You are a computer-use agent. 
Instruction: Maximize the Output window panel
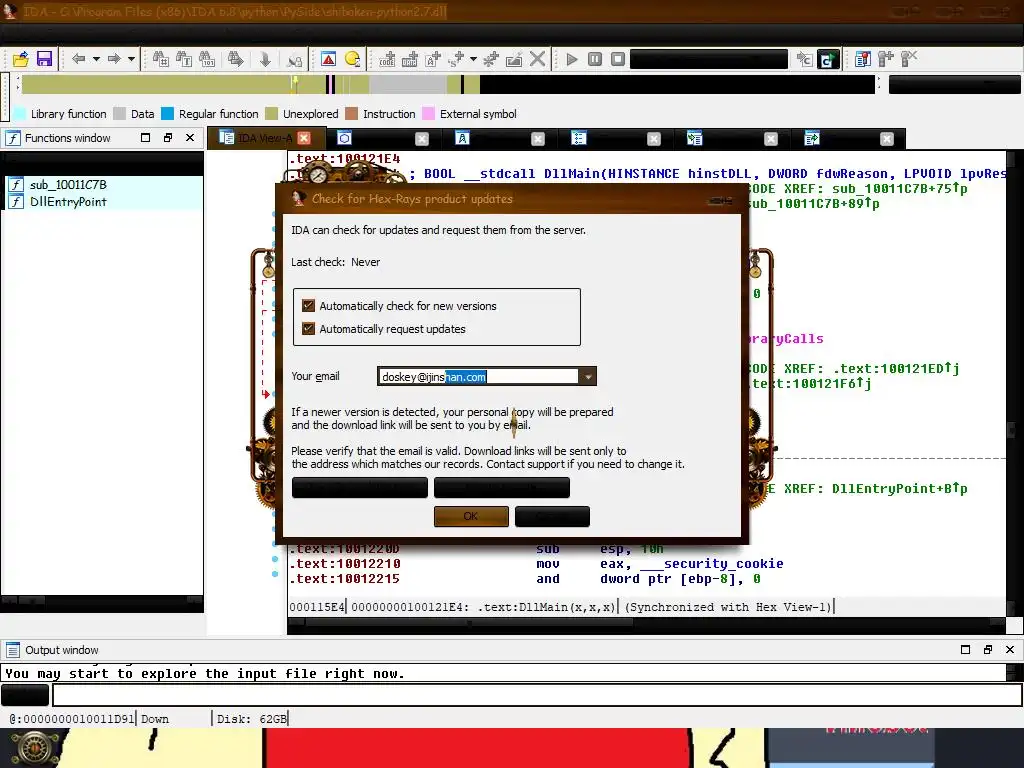965,649
